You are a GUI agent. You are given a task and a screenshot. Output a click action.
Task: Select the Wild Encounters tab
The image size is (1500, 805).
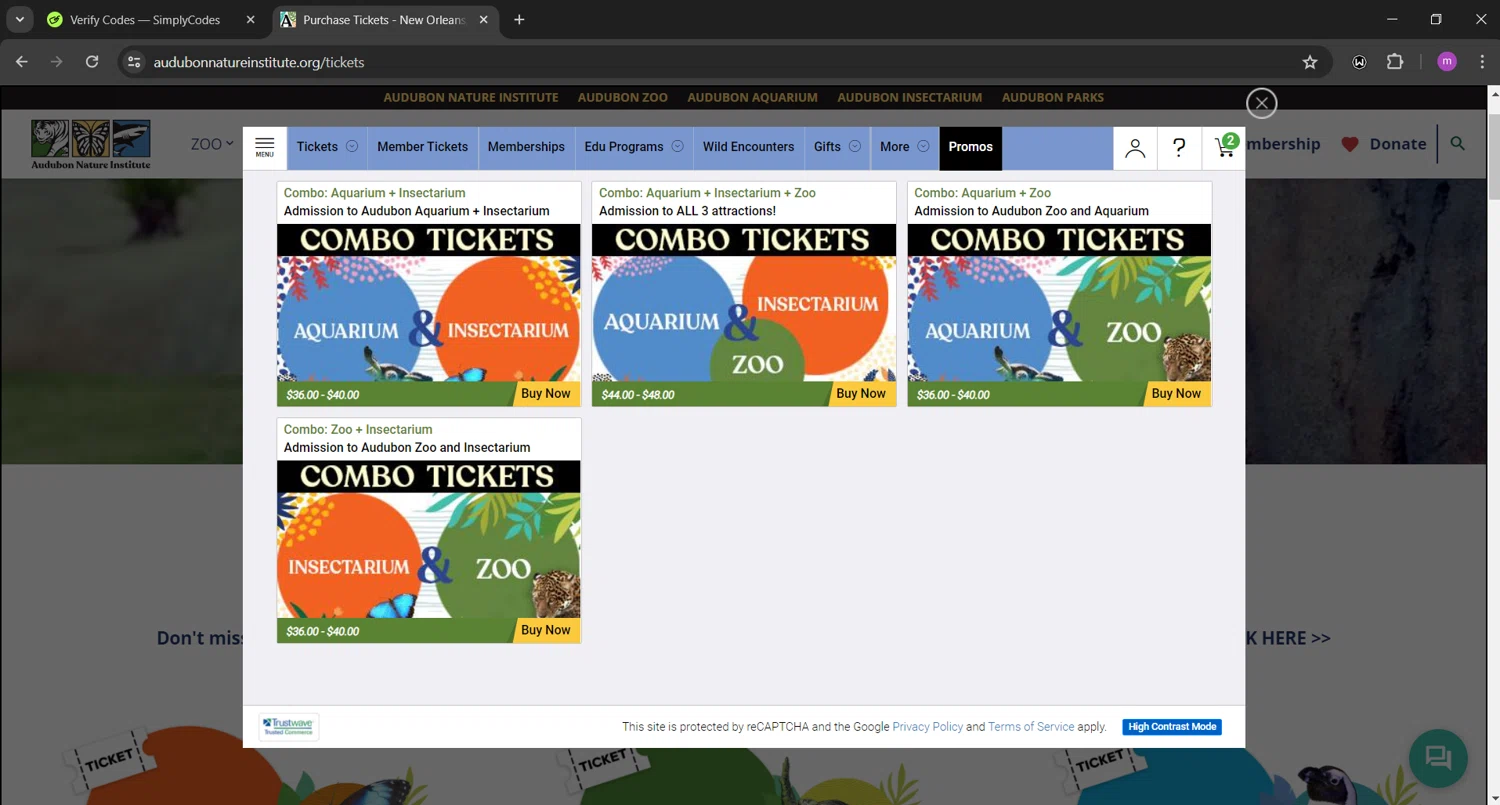(x=748, y=147)
